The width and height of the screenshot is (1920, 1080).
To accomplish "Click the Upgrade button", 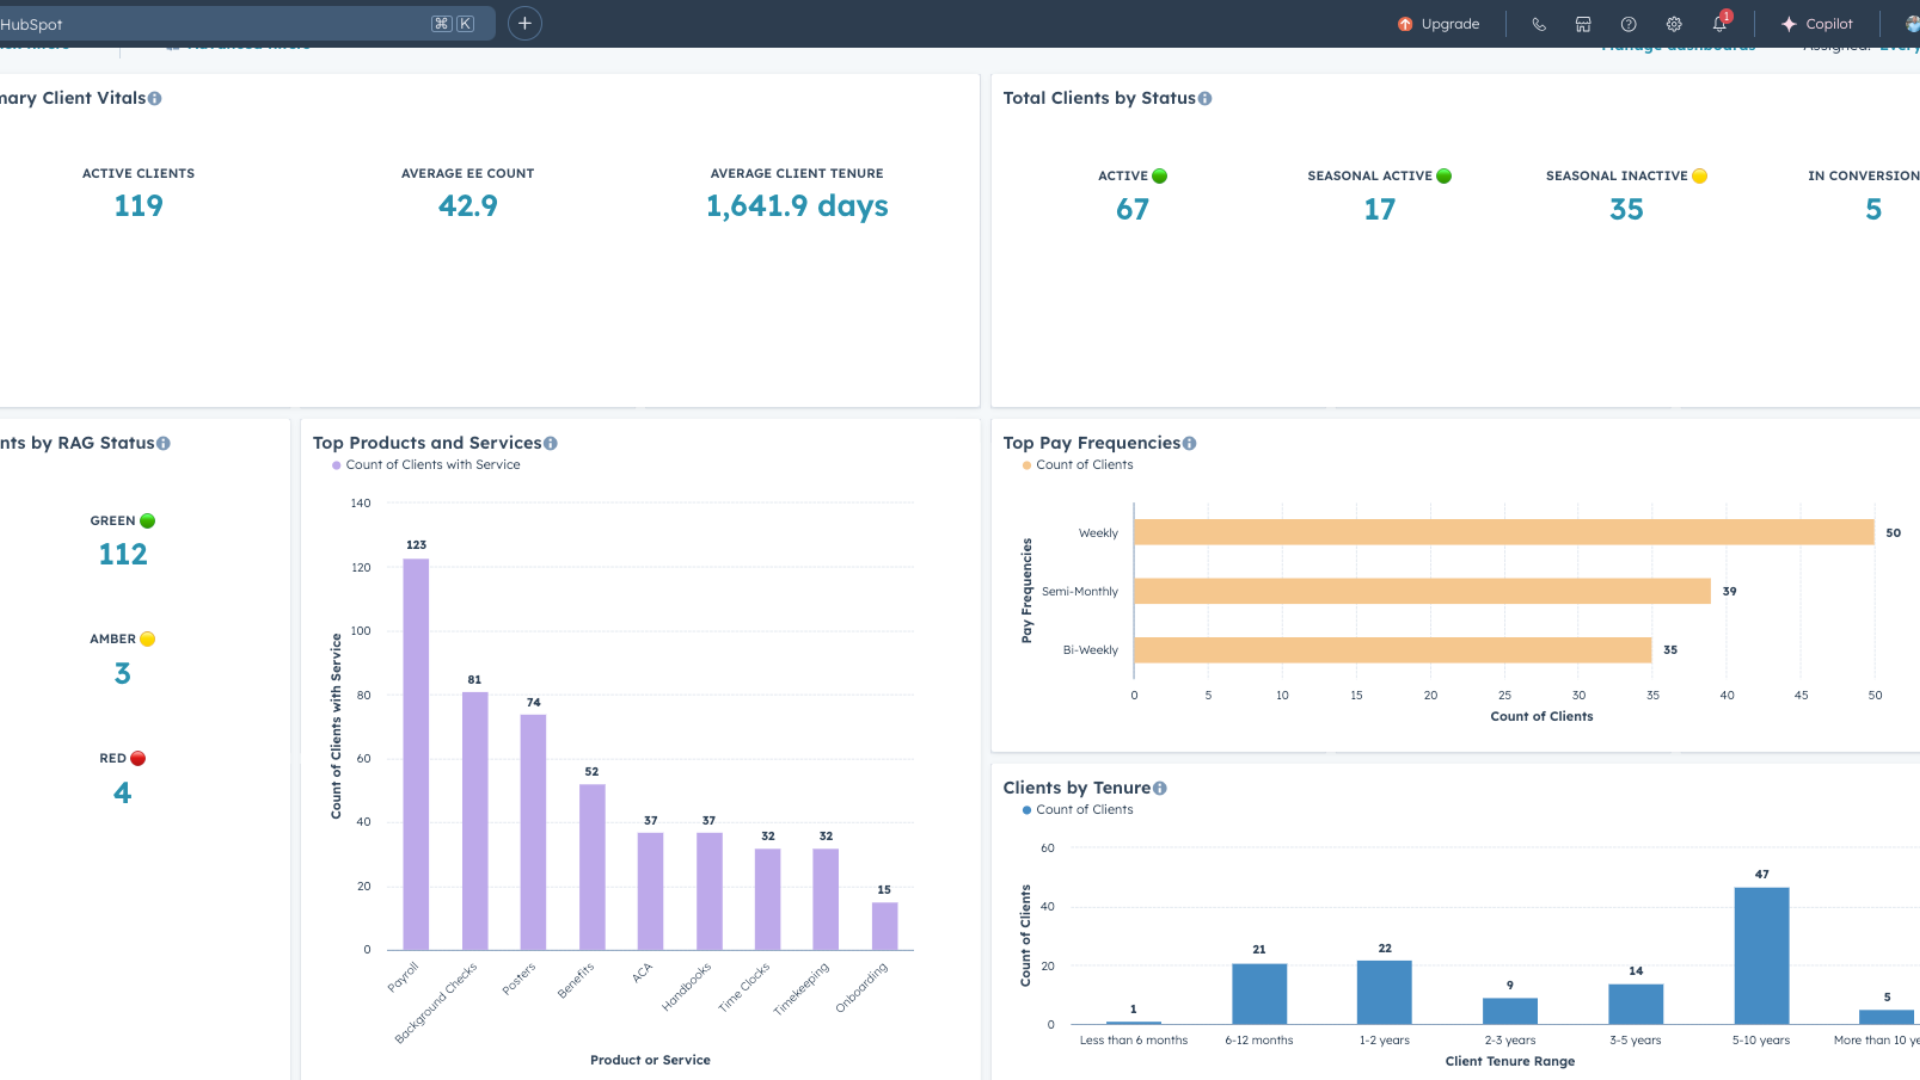I will 1438,24.
